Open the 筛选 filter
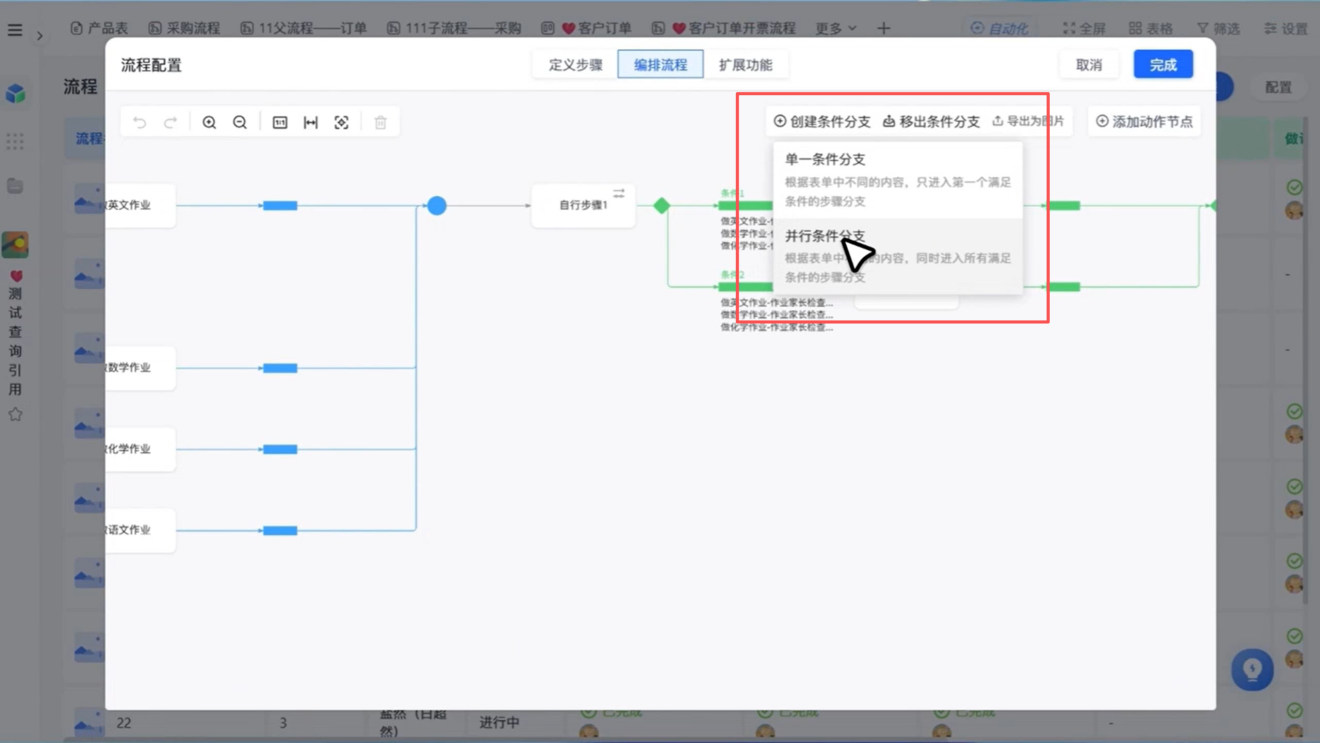The image size is (1320, 743). [1218, 28]
